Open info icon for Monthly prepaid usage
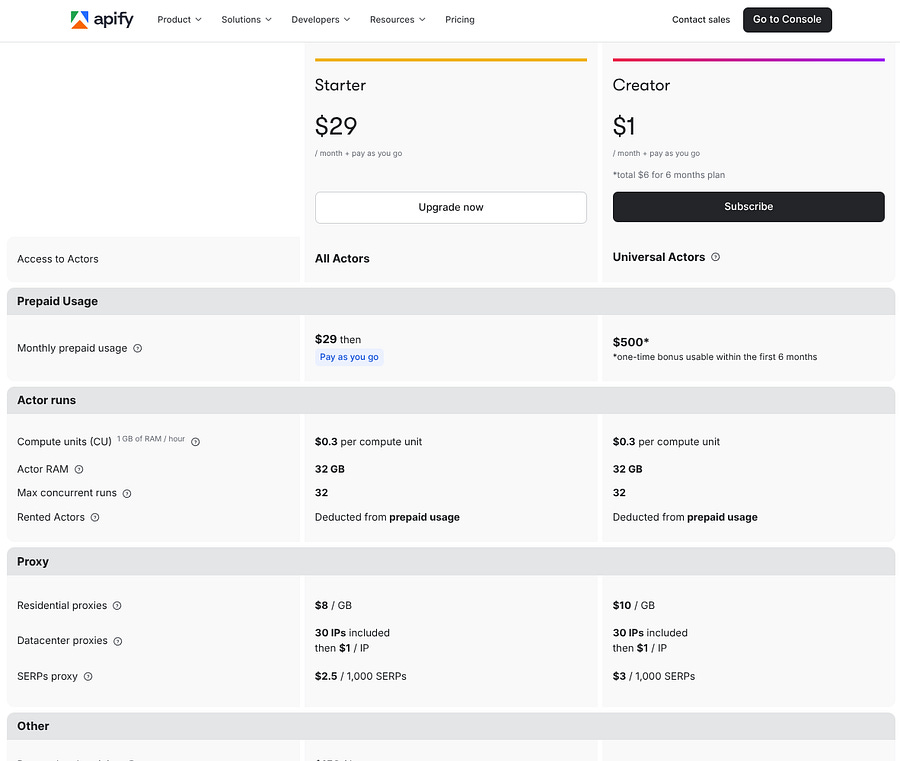This screenshot has width=900, height=761. pyautogui.click(x=138, y=348)
